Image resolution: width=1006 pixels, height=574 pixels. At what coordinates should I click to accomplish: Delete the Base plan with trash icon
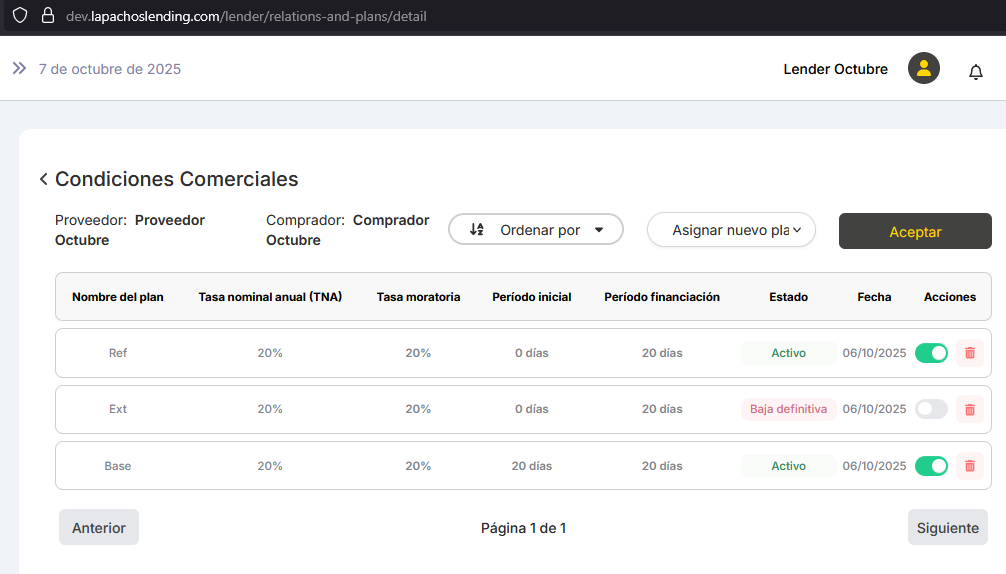[969, 466]
